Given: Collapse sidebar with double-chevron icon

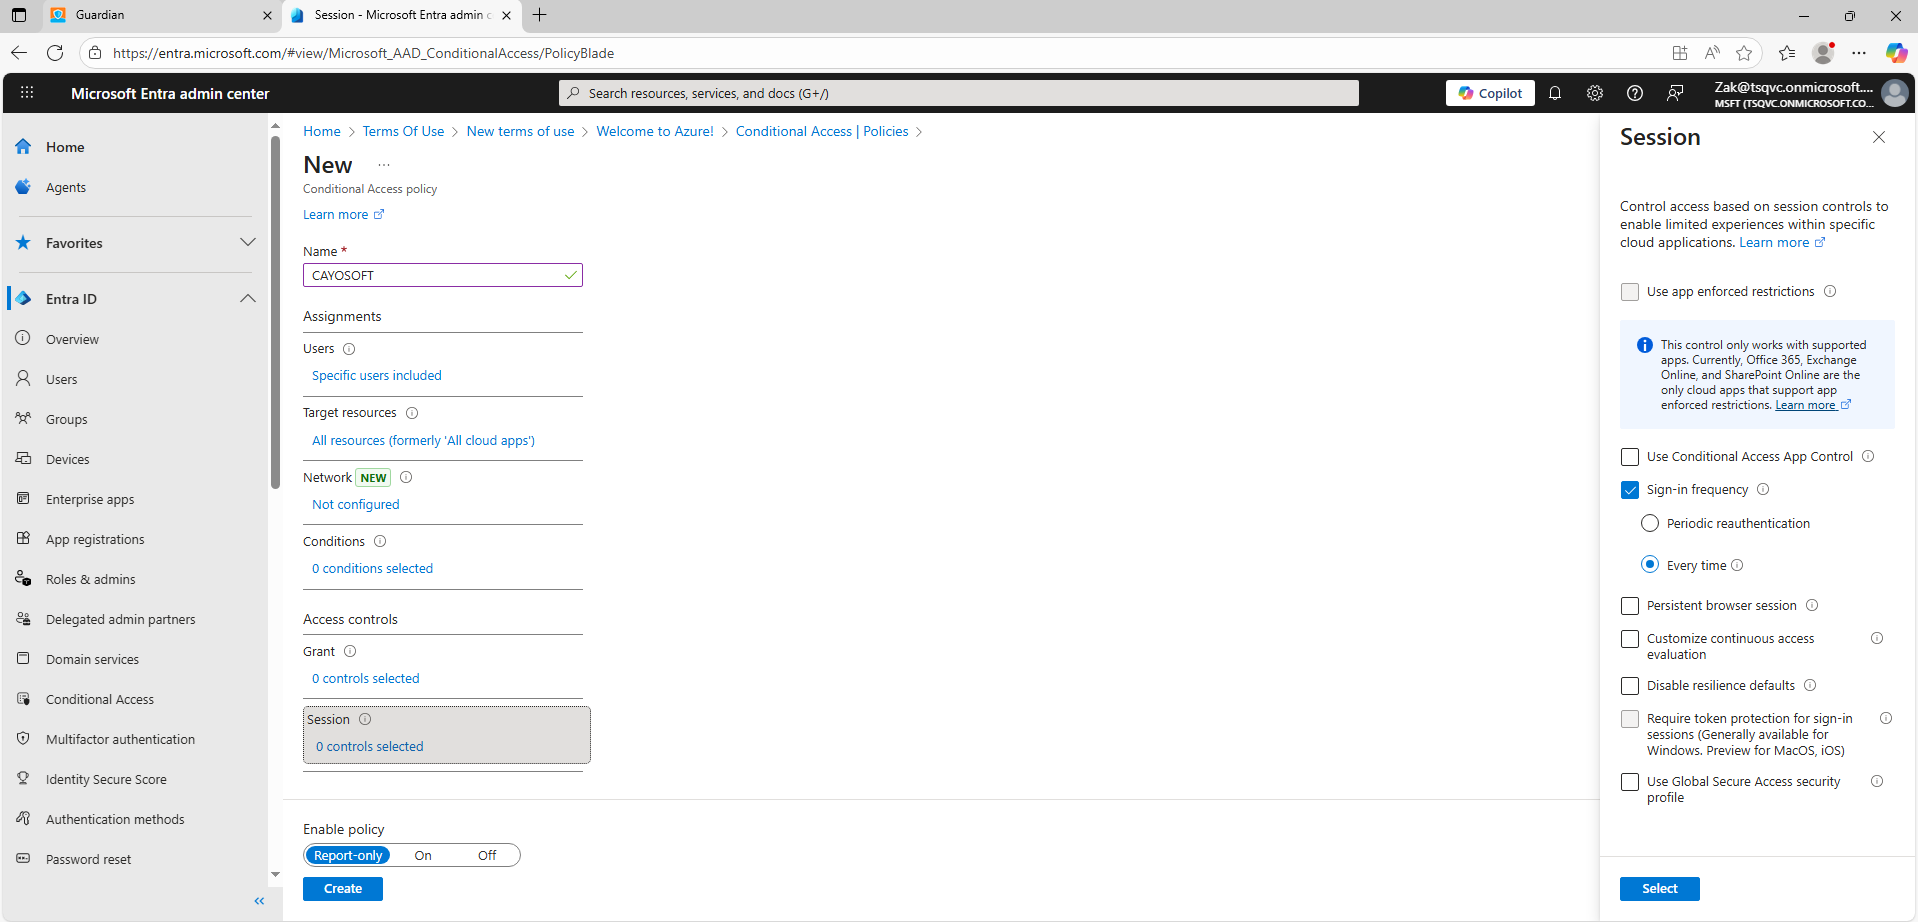Looking at the screenshot, I should tap(259, 901).
